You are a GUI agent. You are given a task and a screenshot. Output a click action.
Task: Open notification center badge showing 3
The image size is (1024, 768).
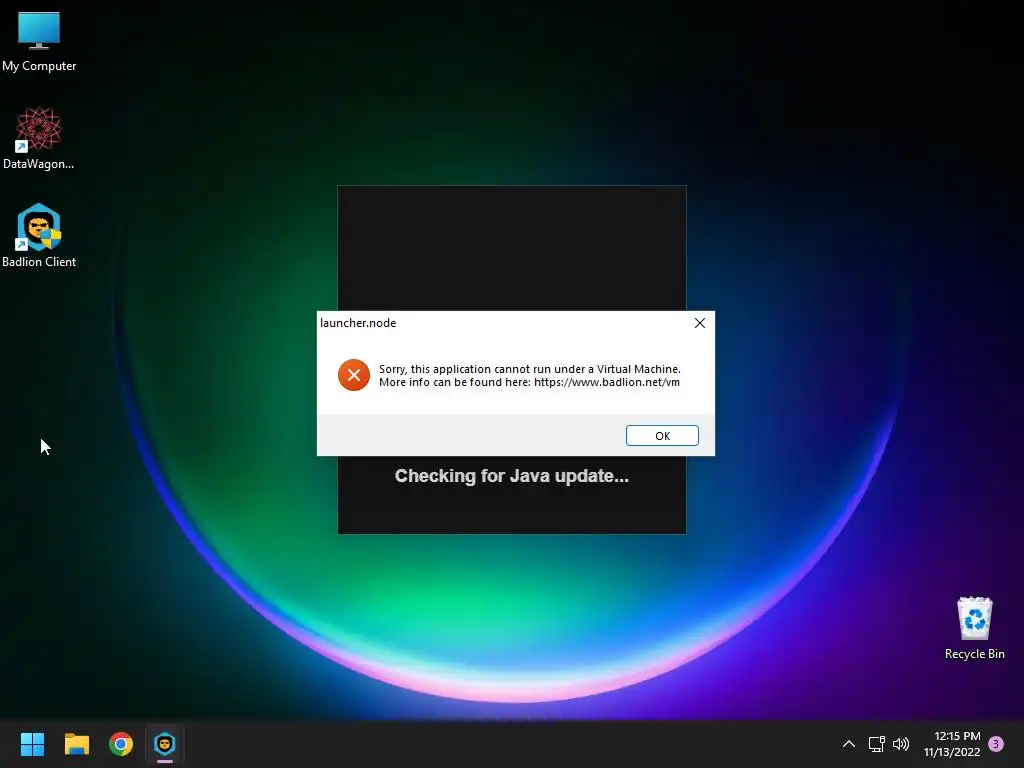(x=996, y=744)
